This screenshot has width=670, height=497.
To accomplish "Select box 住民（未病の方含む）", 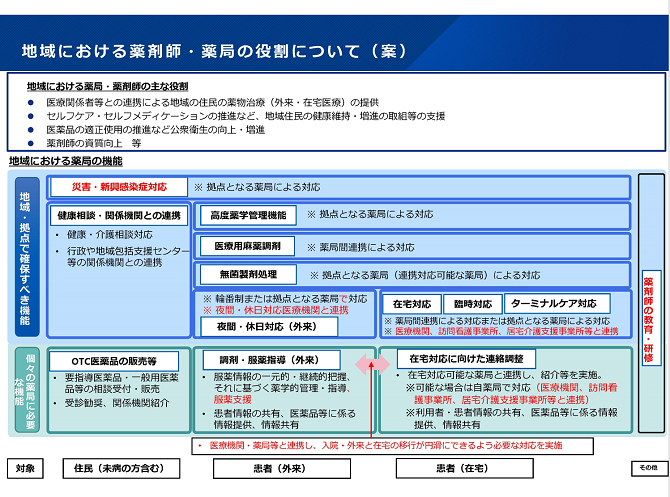I will tap(121, 468).
